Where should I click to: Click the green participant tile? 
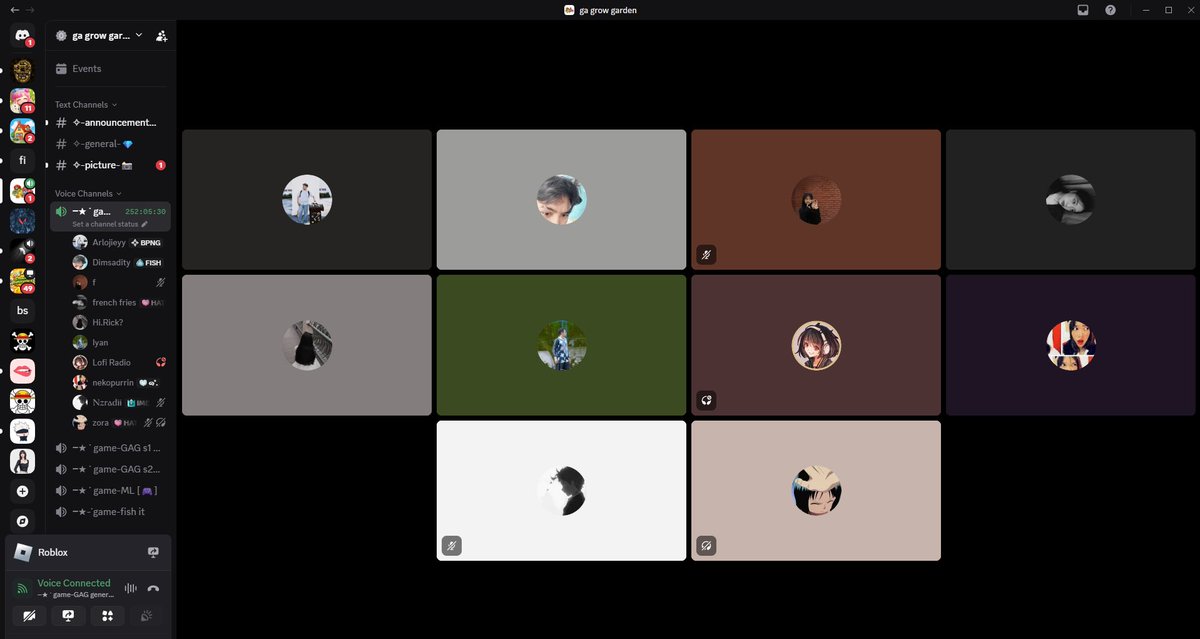coord(561,345)
